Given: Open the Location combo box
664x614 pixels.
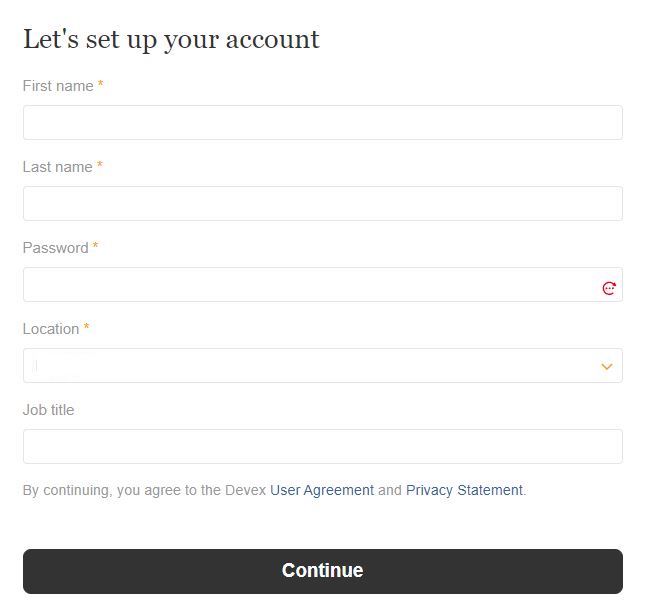Looking at the screenshot, I should [323, 365].
